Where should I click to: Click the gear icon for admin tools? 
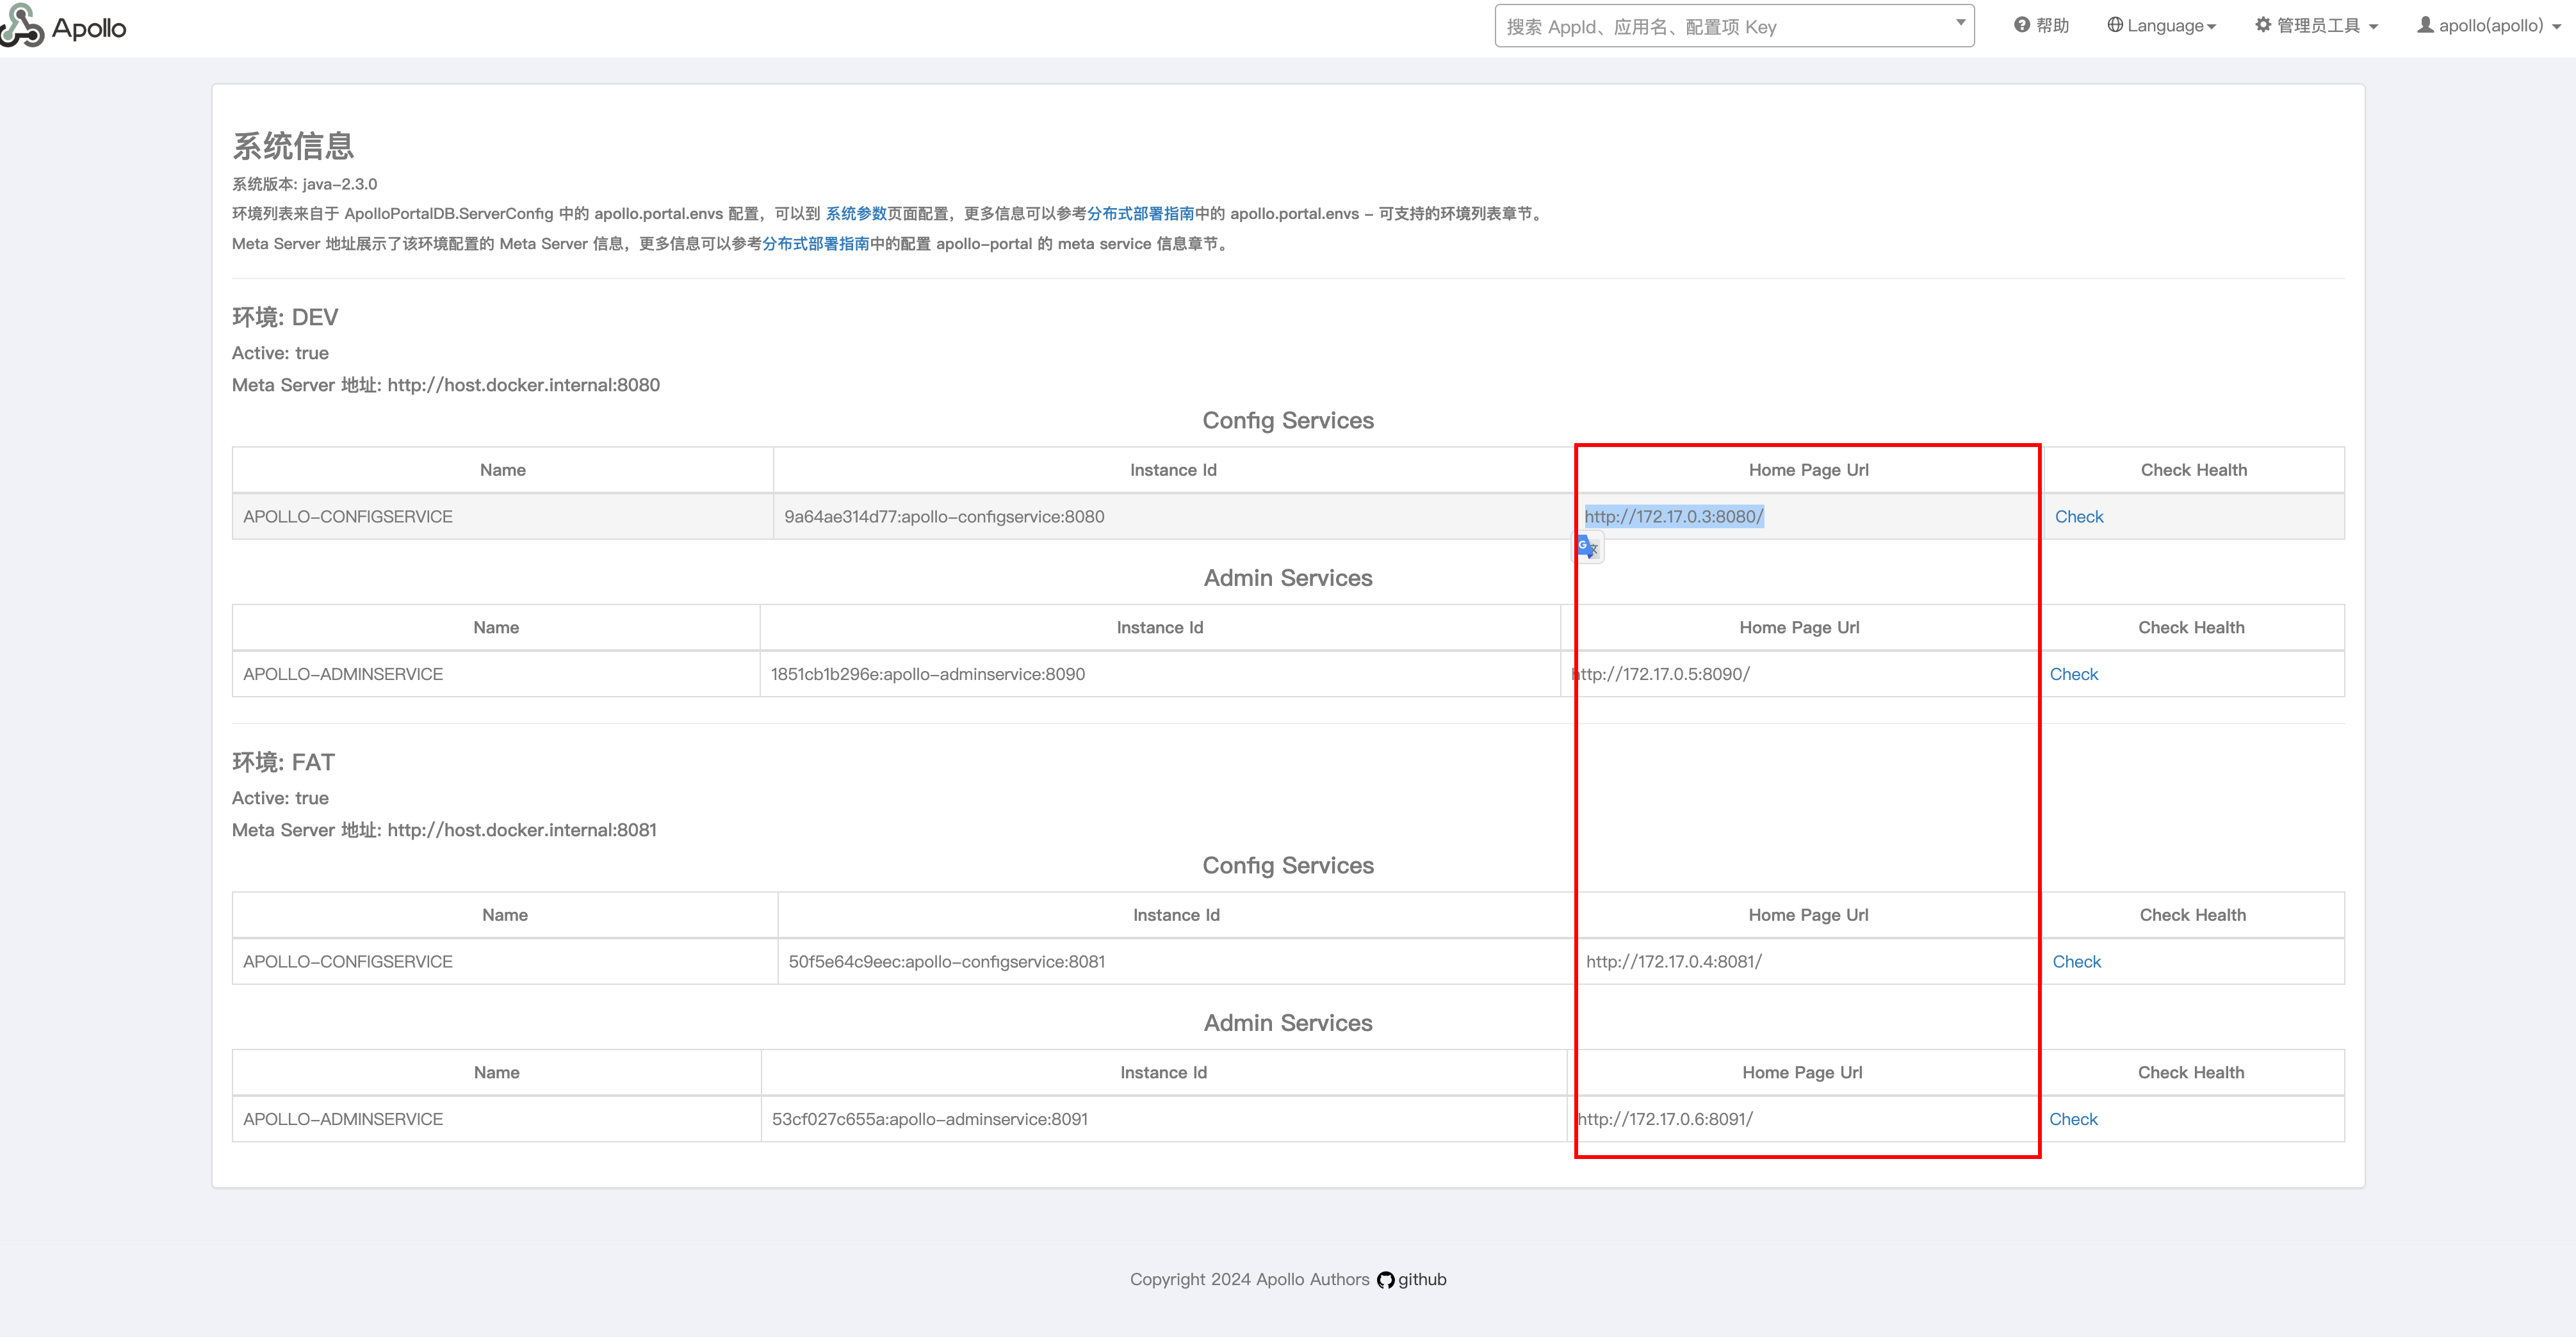click(x=2263, y=25)
